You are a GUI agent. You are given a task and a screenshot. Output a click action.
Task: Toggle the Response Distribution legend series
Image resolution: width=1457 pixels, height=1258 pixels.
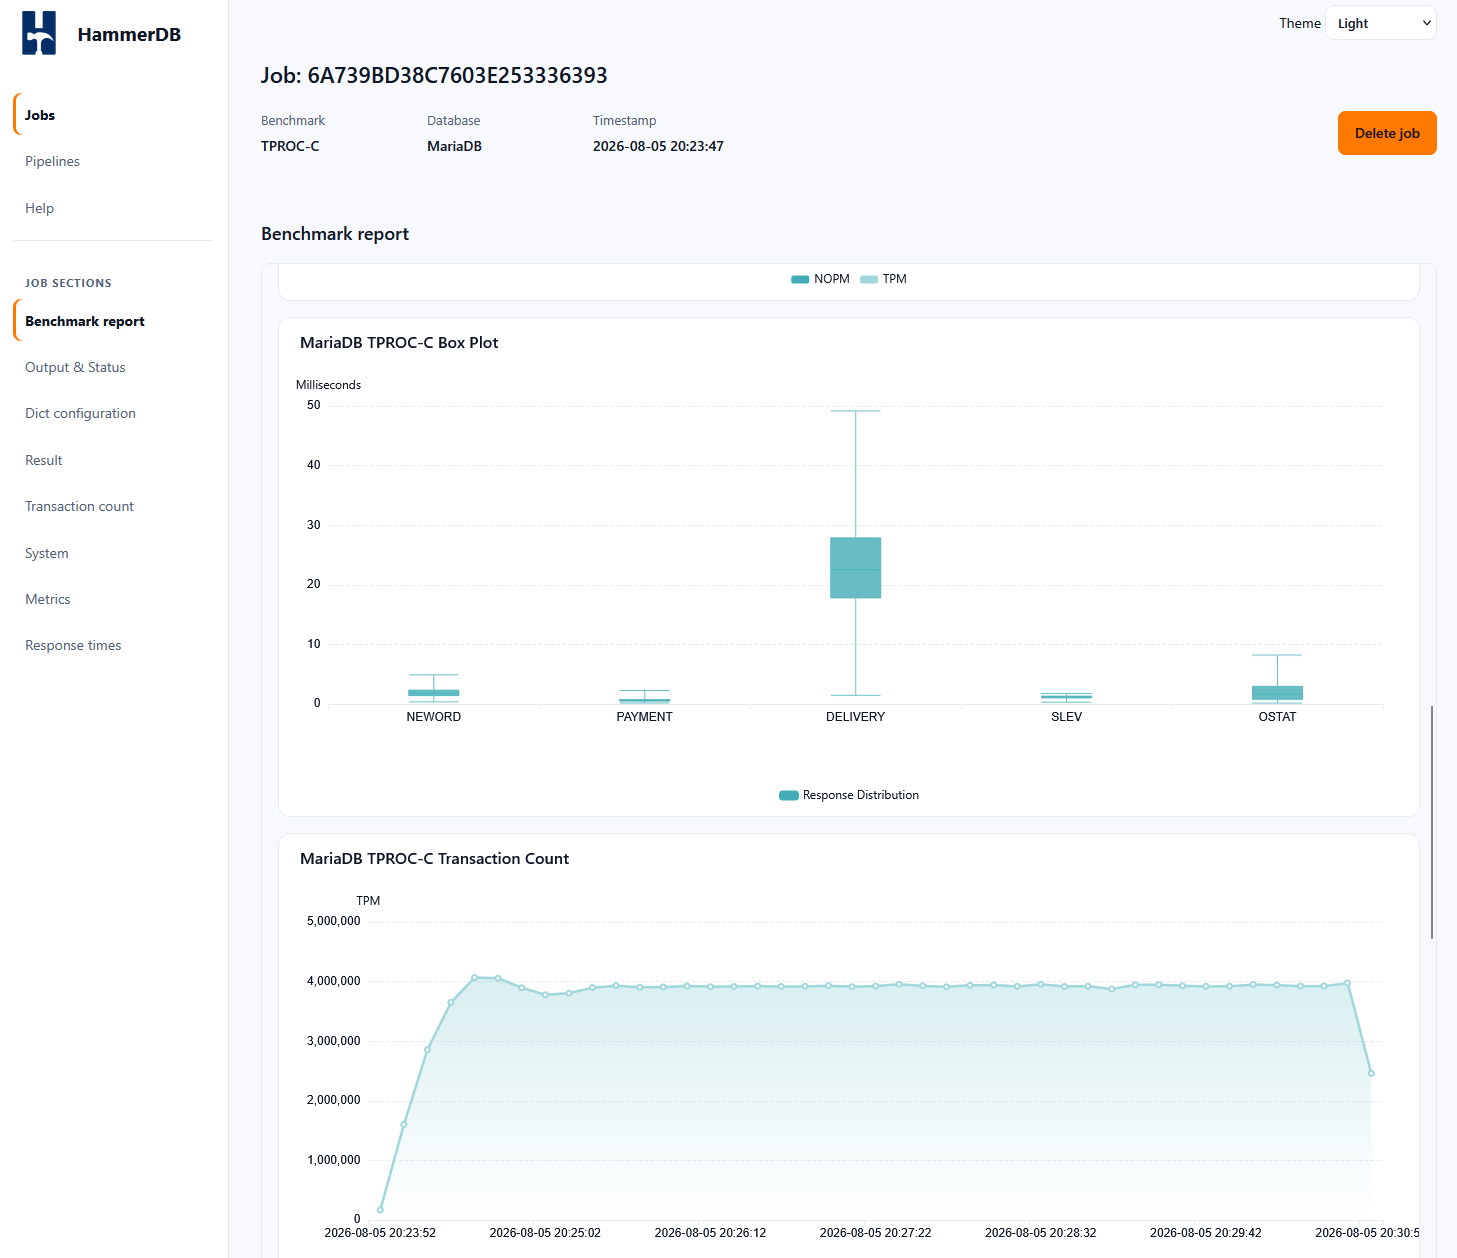coord(849,795)
